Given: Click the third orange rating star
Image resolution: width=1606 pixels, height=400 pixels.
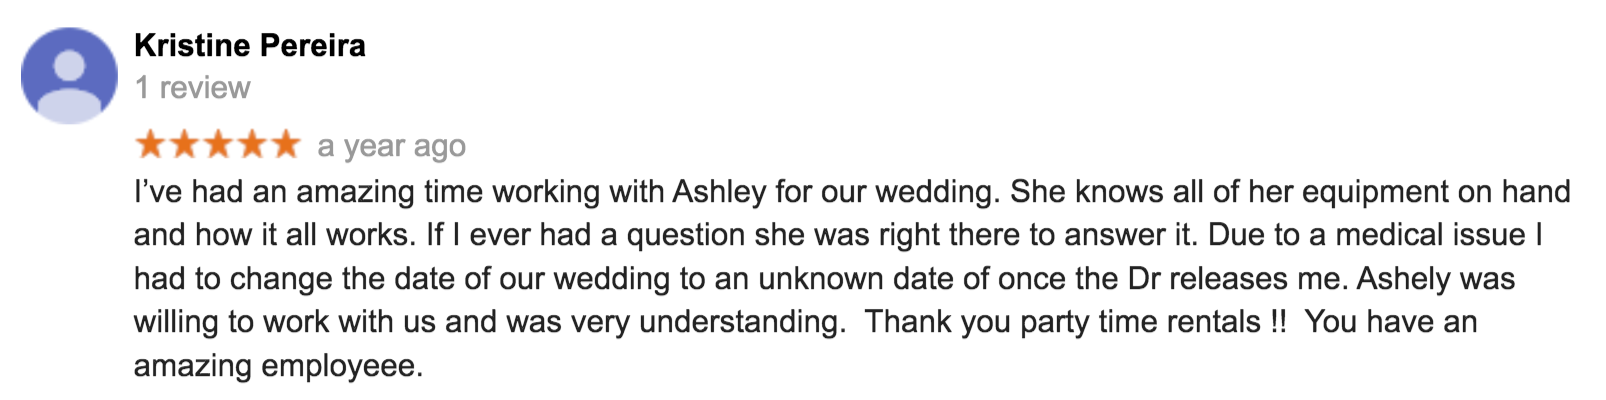Looking at the screenshot, I should tap(218, 144).
